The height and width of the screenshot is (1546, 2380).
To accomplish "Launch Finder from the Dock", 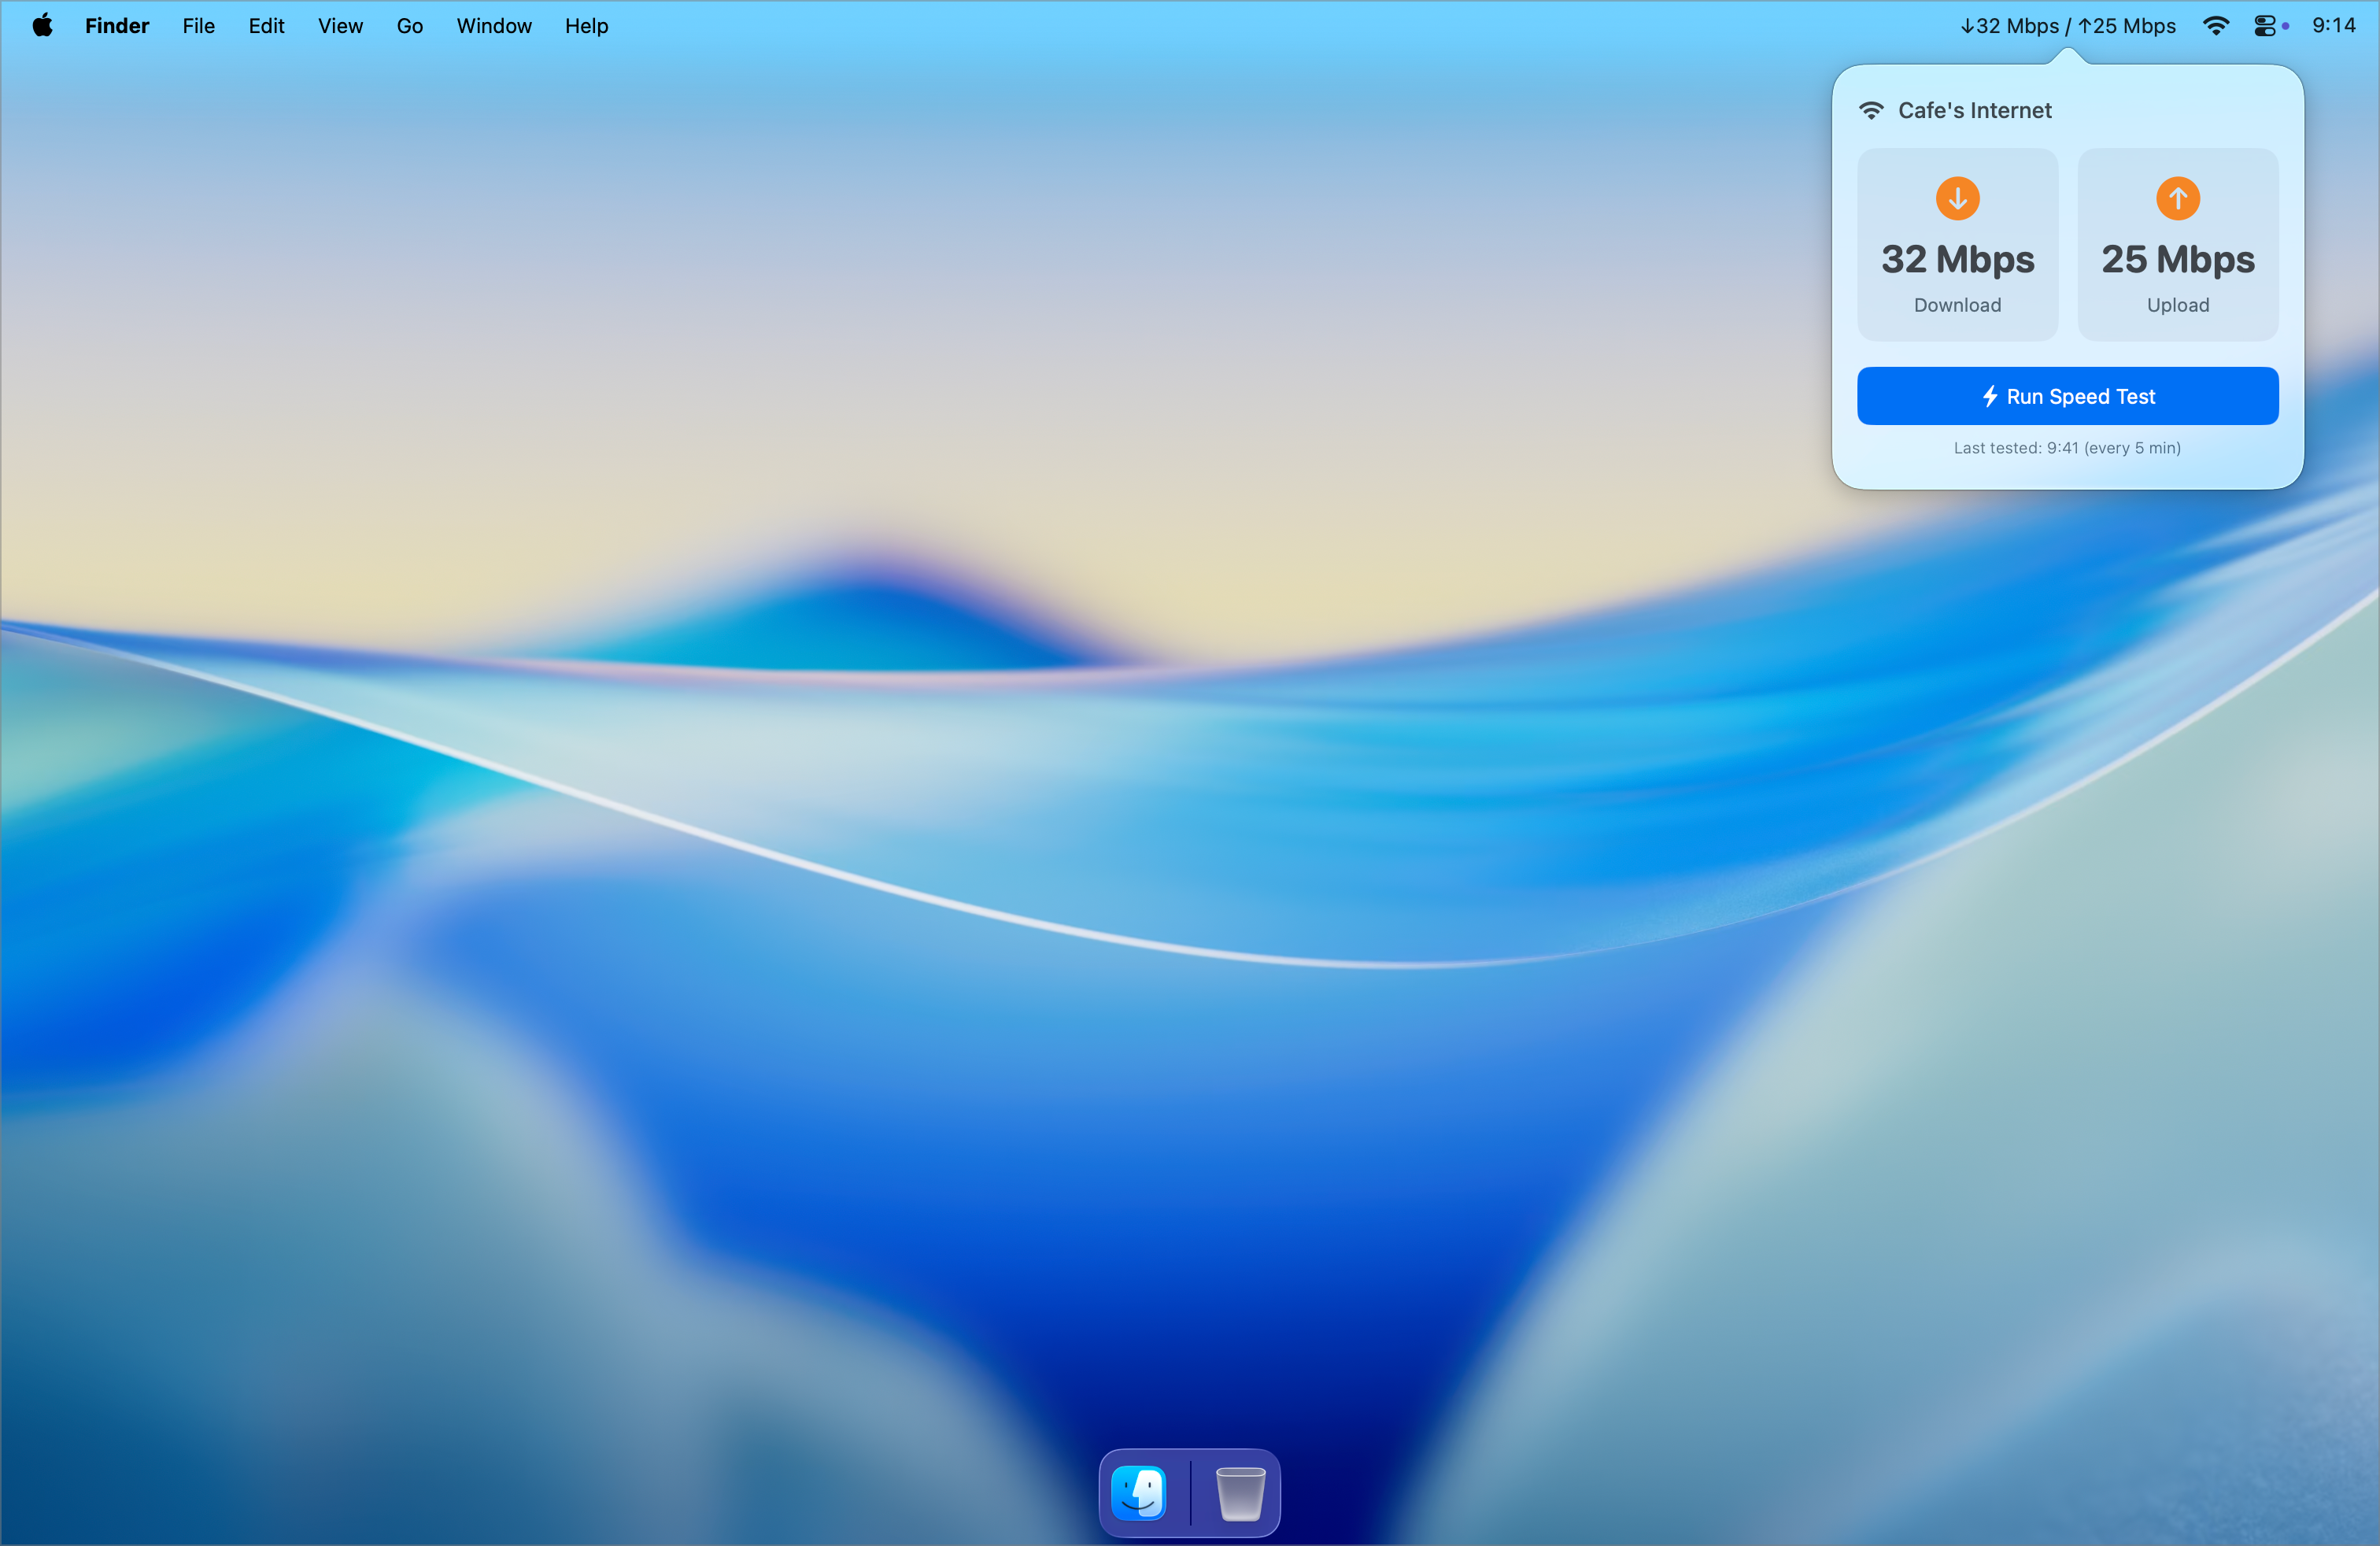I will [1139, 1492].
